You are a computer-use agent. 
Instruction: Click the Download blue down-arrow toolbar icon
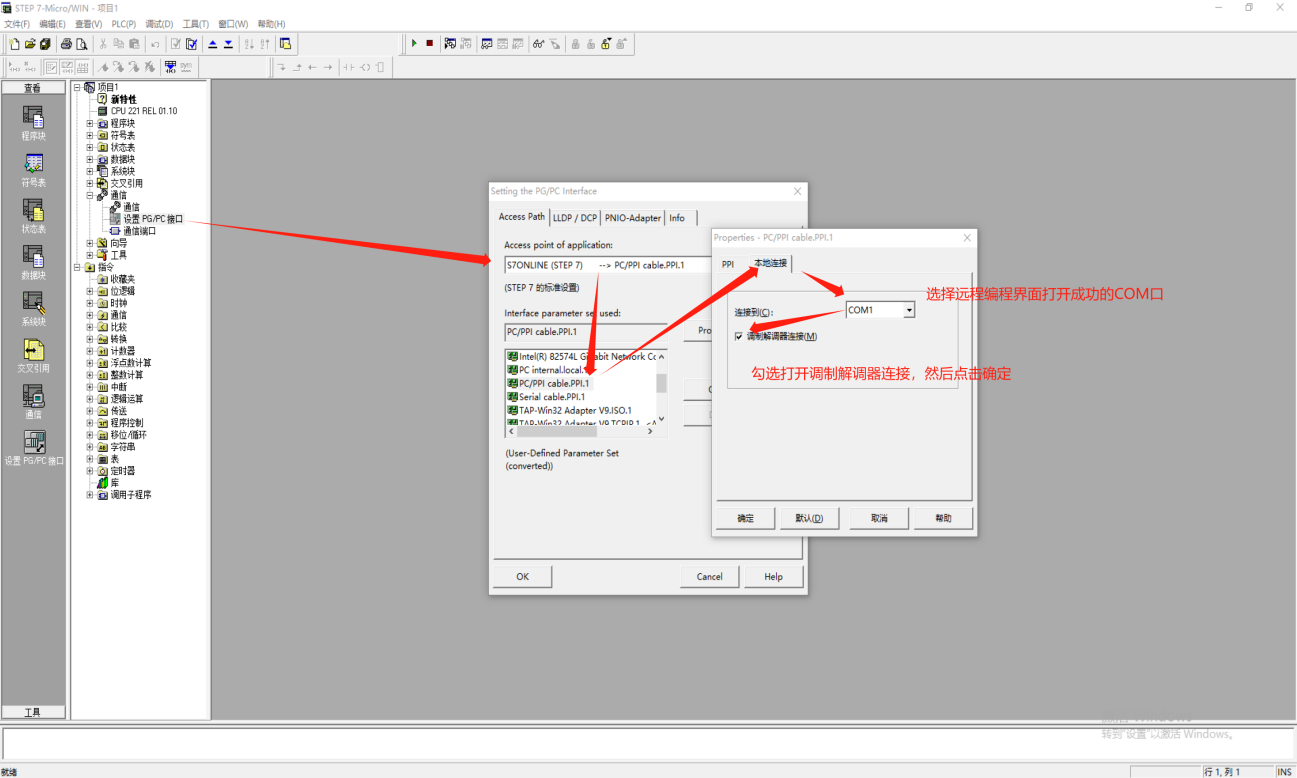click(x=228, y=44)
